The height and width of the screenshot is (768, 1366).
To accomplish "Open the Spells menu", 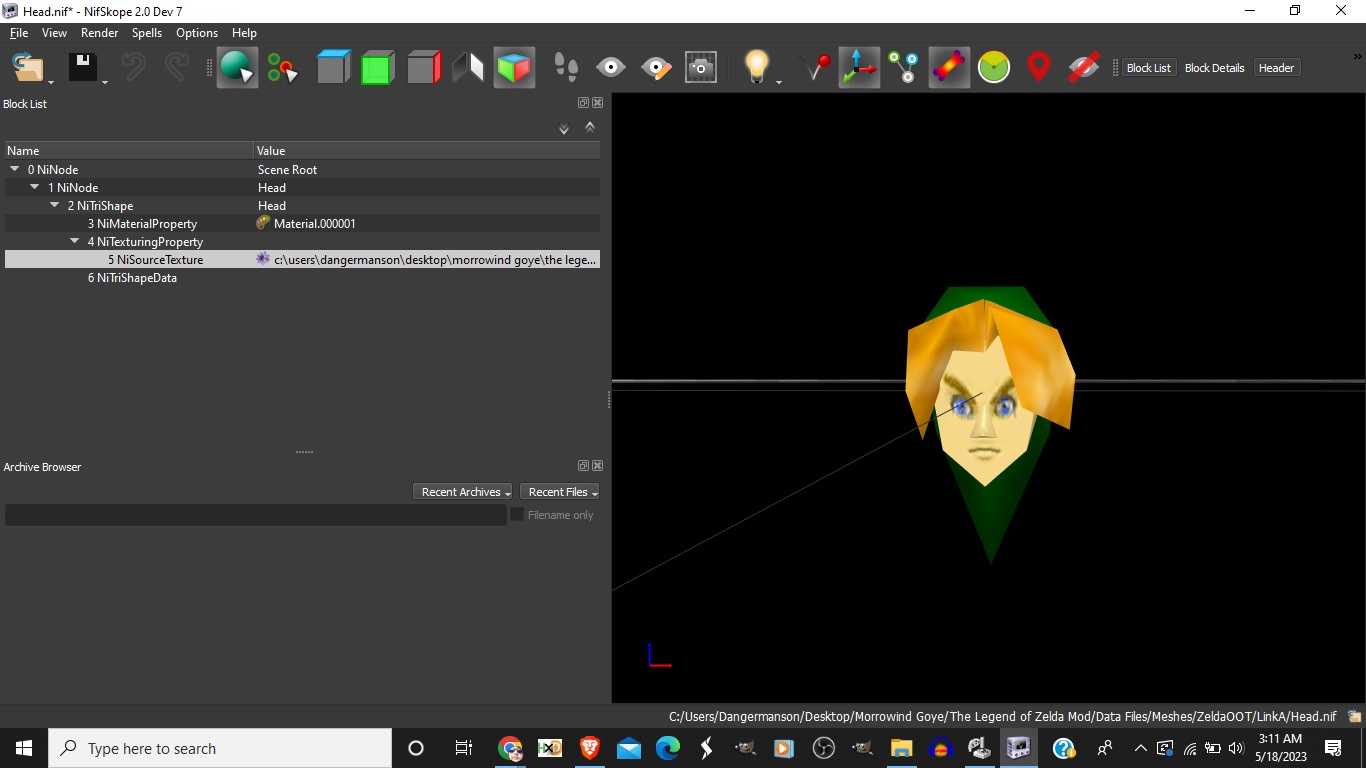I will [x=147, y=33].
